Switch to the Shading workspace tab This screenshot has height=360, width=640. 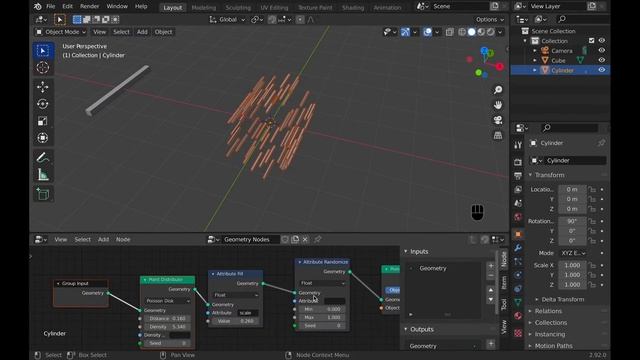pyautogui.click(x=353, y=8)
